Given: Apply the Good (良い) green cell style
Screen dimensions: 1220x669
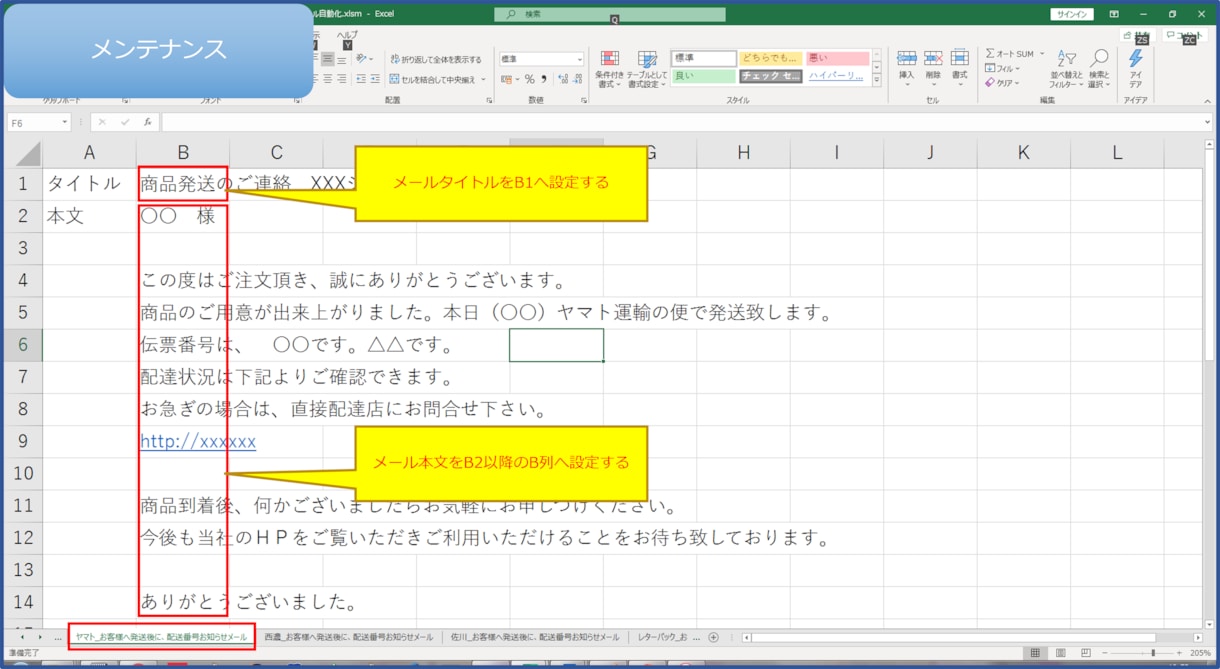Looking at the screenshot, I should tap(704, 75).
